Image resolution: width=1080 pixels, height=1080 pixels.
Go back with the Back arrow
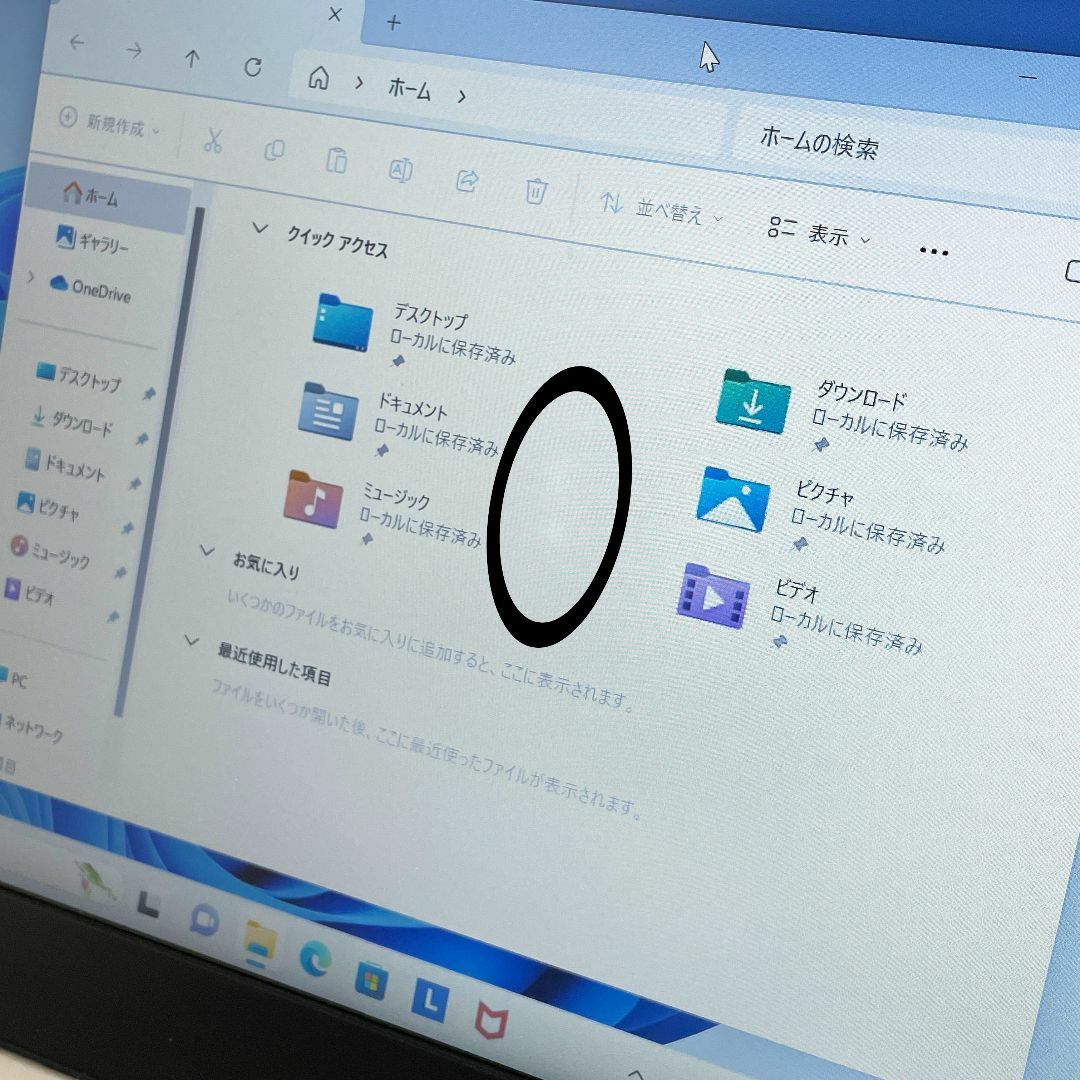[77, 42]
